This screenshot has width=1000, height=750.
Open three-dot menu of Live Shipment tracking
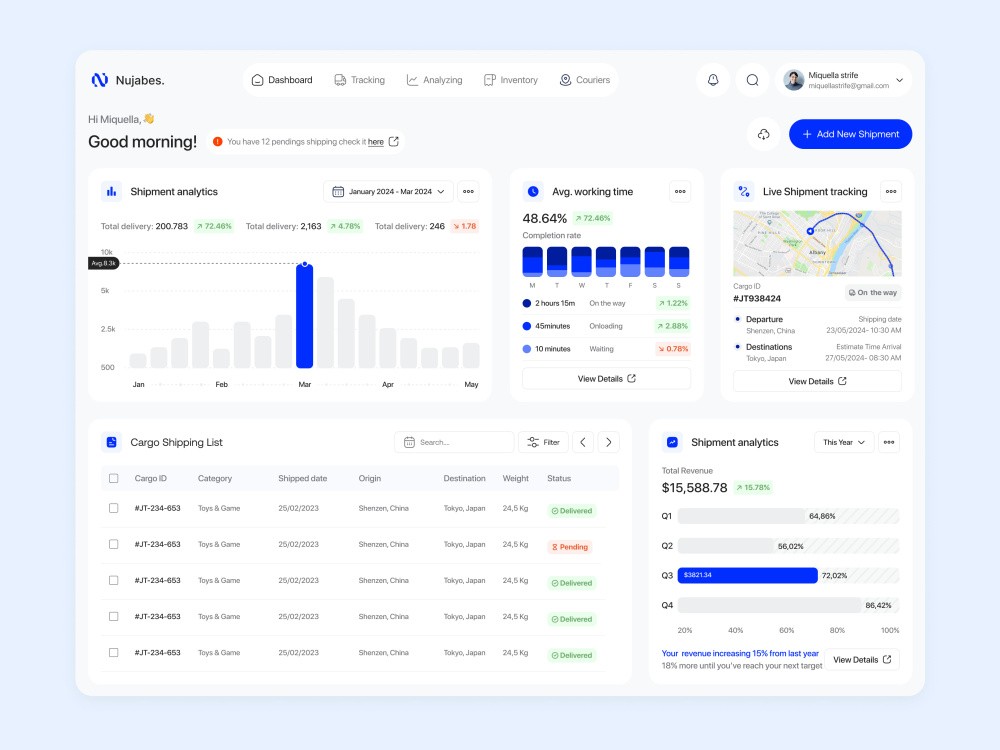891,191
